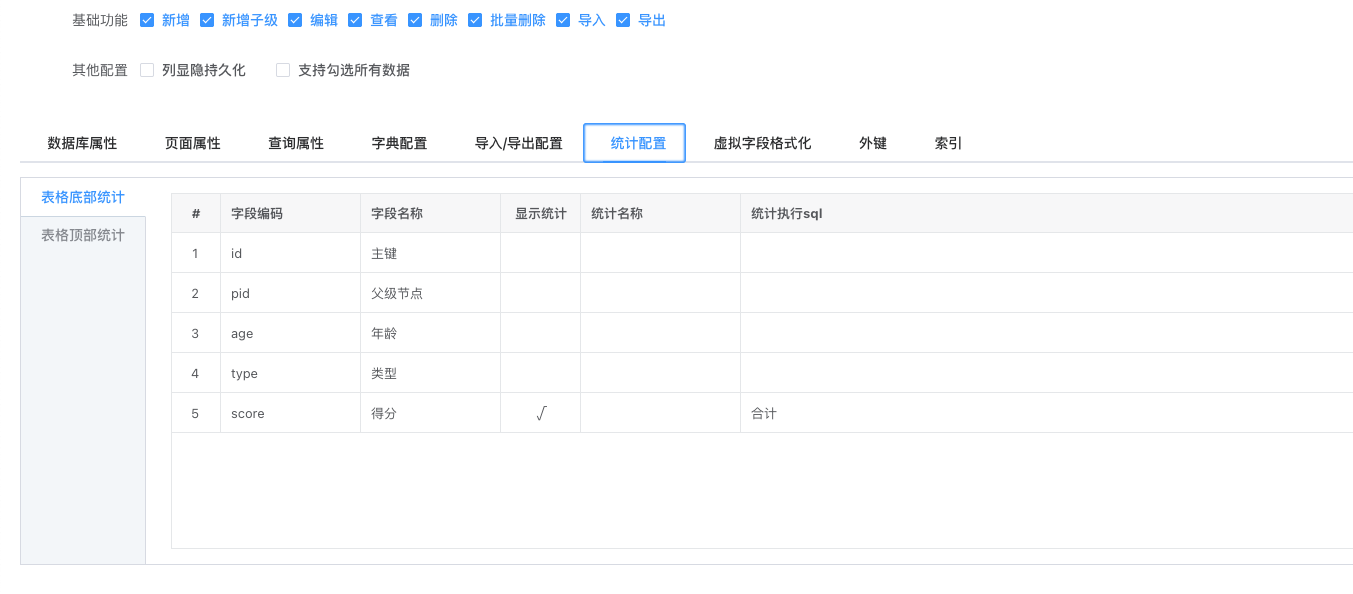This screenshot has height=594, width=1353.
Task: Switch to 虚拟字段格式化 tab
Action: point(761,143)
